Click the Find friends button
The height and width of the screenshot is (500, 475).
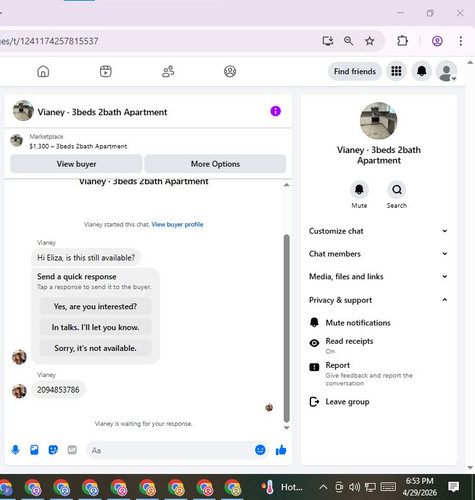(355, 71)
